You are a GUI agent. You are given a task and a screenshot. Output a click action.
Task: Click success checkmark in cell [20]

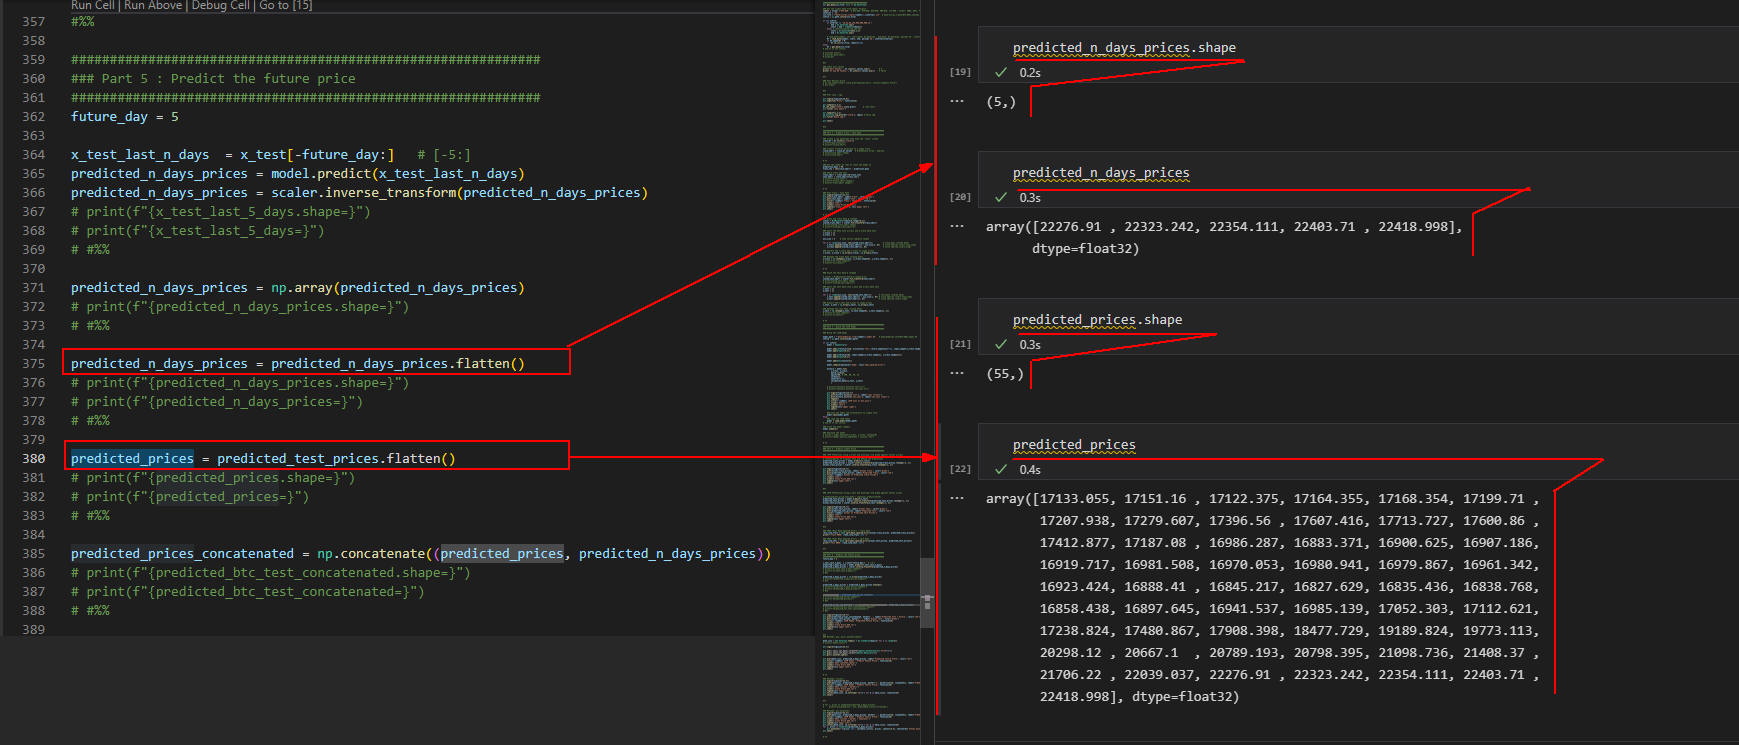[1001, 197]
